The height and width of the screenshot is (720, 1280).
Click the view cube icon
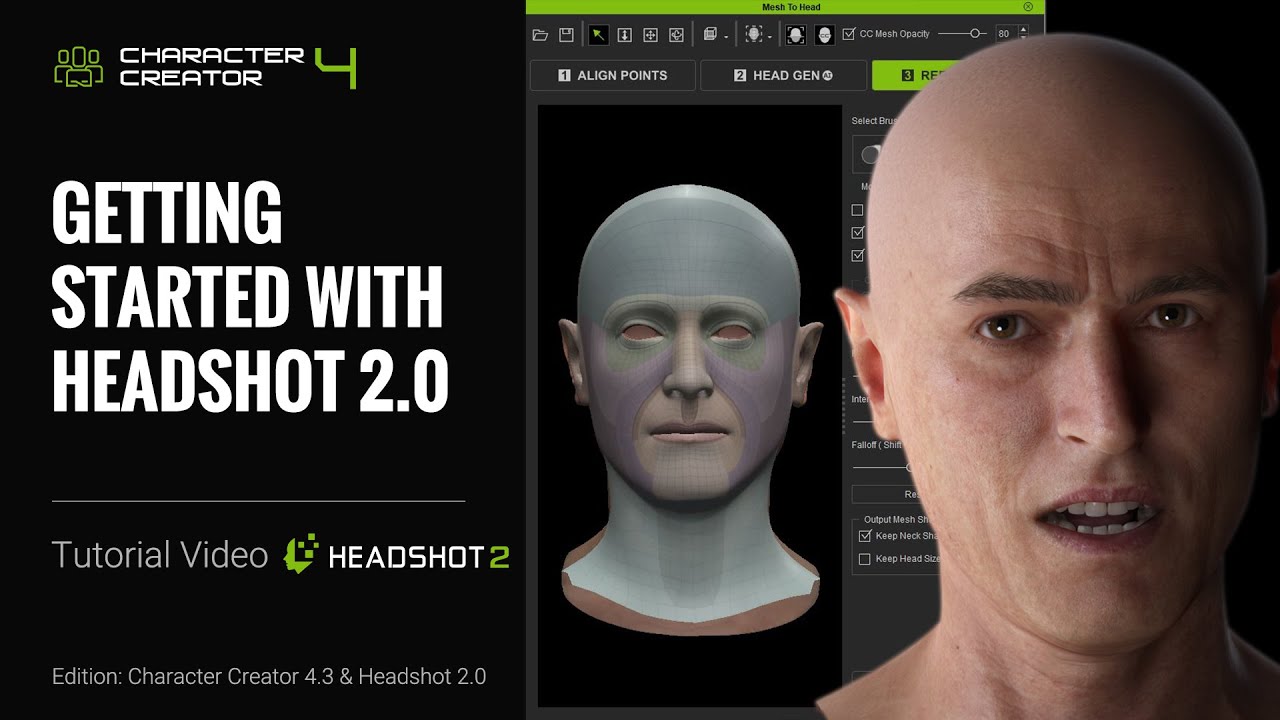709,35
